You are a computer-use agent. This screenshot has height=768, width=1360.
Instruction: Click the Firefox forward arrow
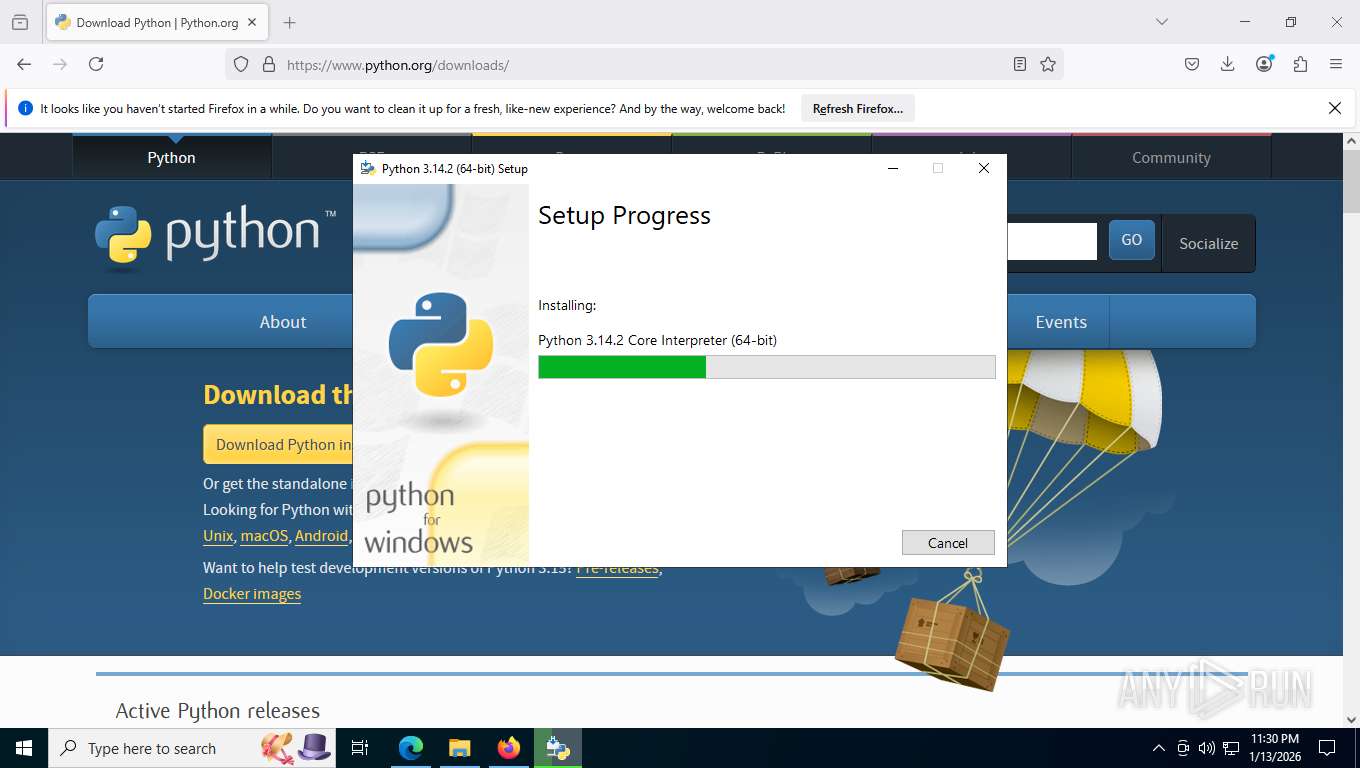[60, 64]
